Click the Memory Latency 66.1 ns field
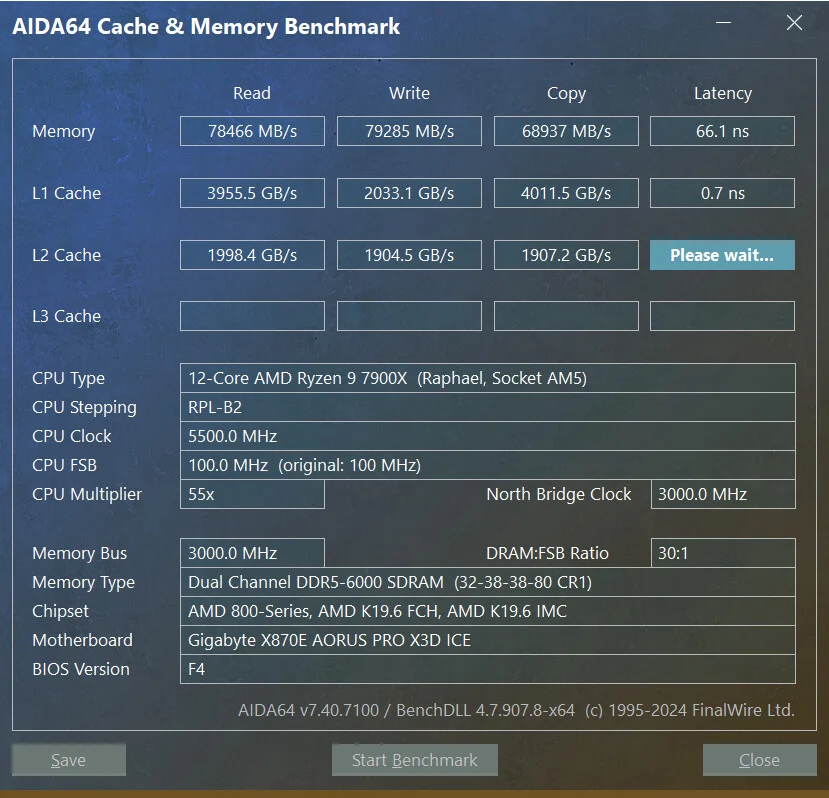 click(722, 131)
